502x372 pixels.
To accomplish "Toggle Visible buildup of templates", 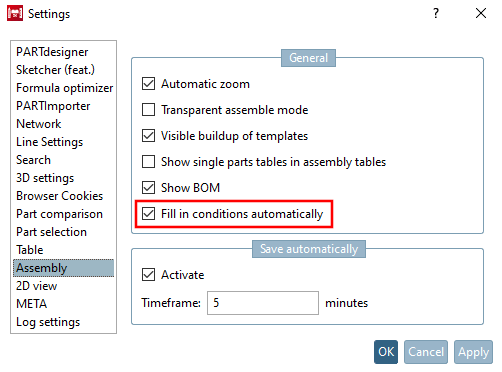I will [148, 136].
